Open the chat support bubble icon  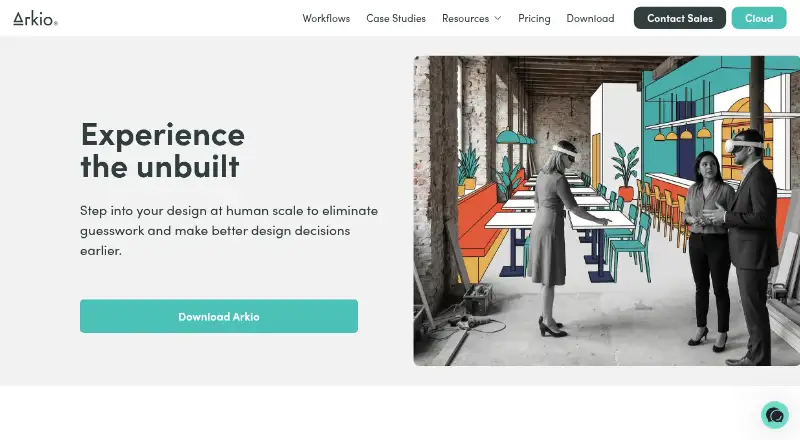(774, 415)
